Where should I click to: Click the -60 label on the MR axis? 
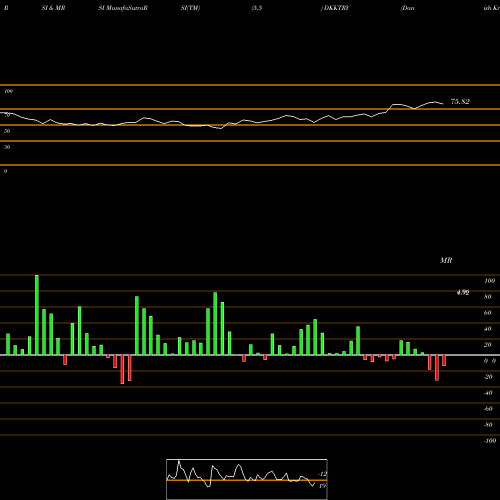coord(488,409)
